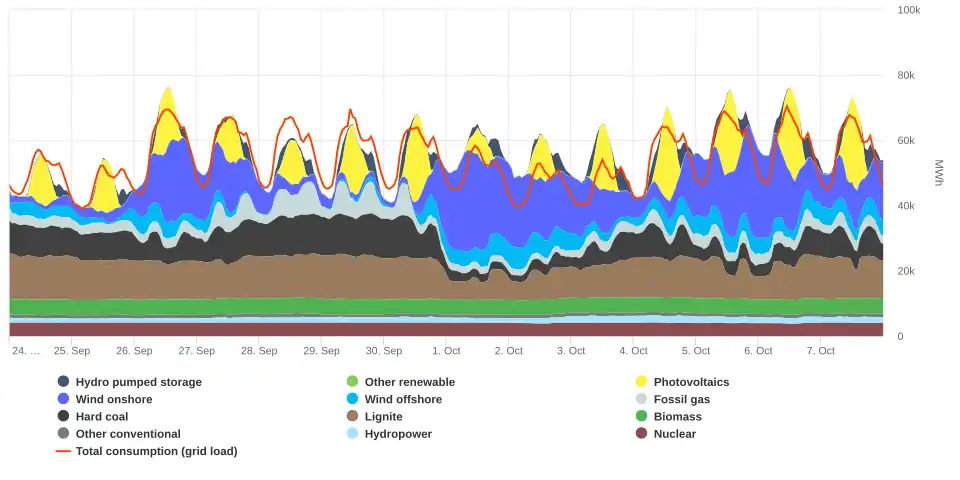Click the brown Lignite legend marker
This screenshot has height=480, width=960.
point(352,416)
